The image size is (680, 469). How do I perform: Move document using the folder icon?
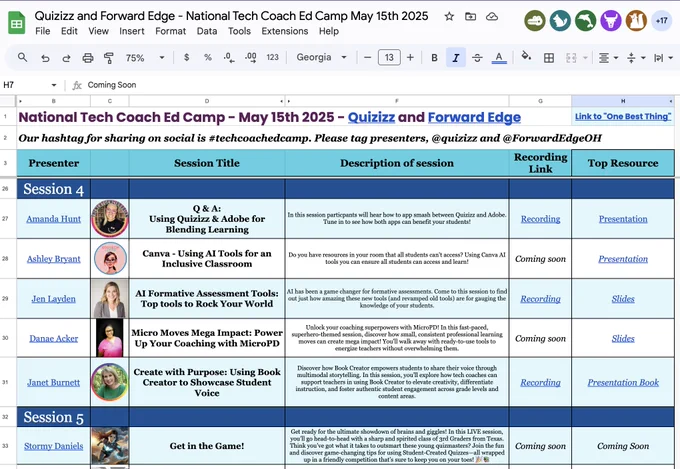(471, 16)
